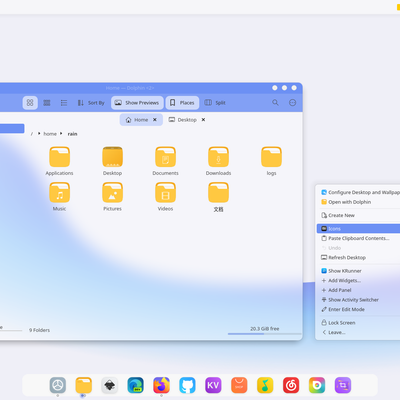The height and width of the screenshot is (400, 400).
Task: Switch to Icons view mode in Dolphin
Action: (x=30, y=103)
